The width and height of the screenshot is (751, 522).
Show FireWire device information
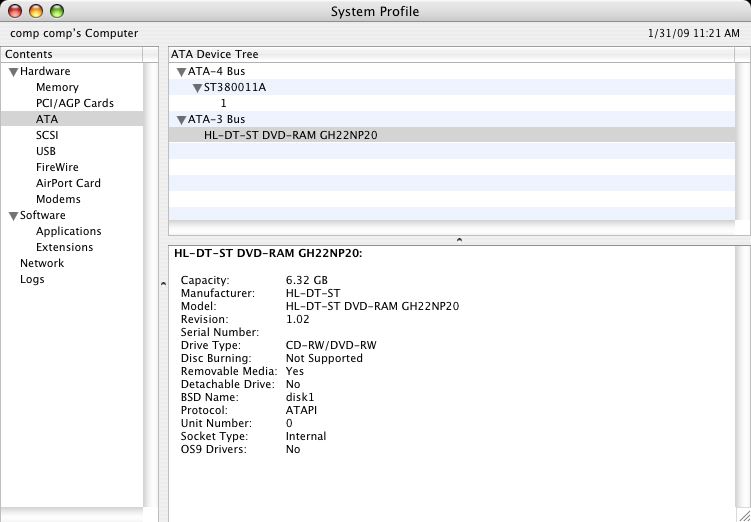57,167
